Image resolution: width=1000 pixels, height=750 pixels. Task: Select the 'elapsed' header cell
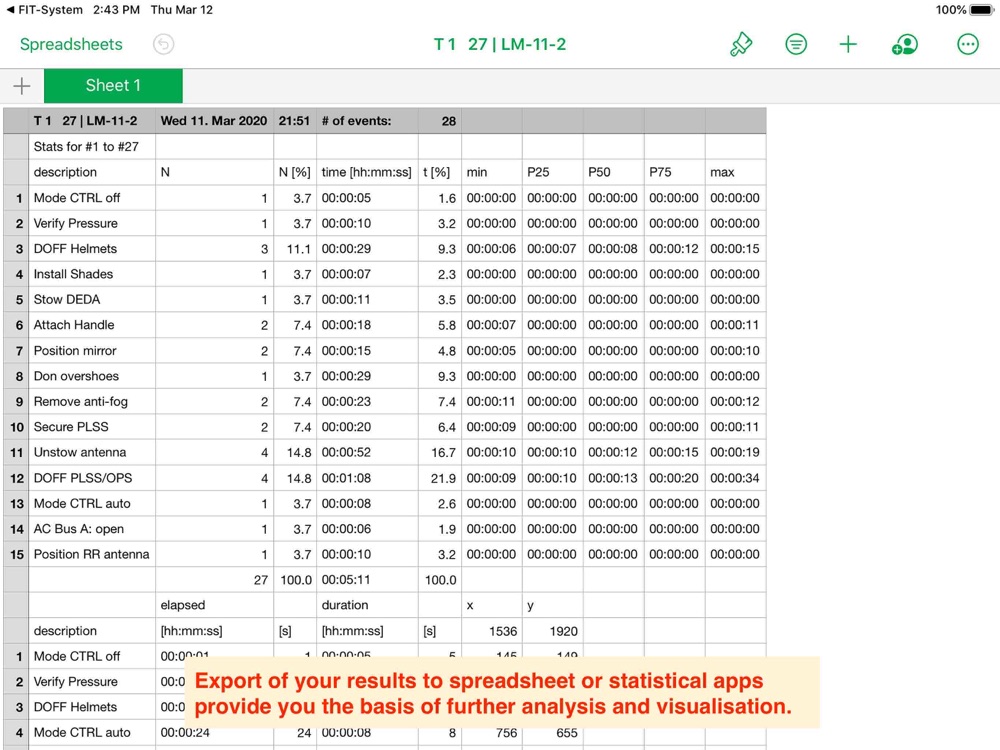pyautogui.click(x=214, y=605)
